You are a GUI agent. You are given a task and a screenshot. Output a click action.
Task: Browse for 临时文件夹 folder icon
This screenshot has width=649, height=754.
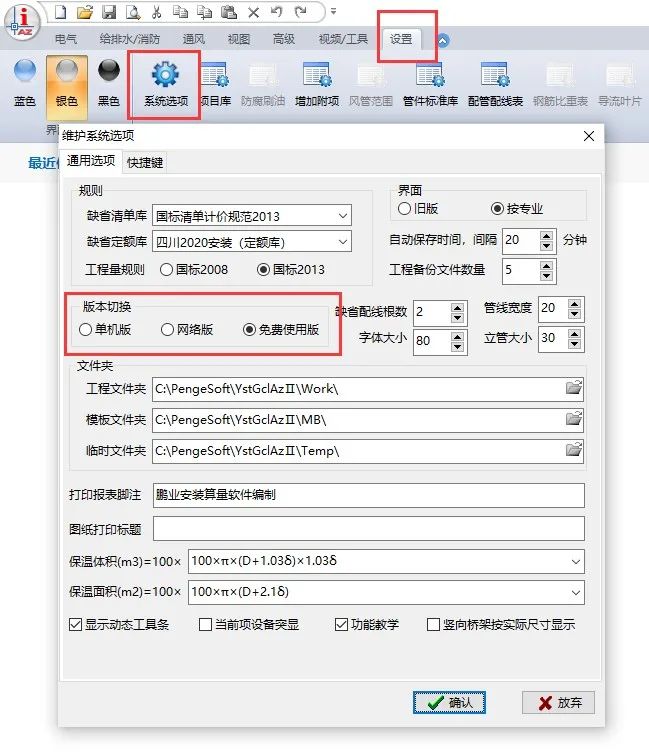574,450
